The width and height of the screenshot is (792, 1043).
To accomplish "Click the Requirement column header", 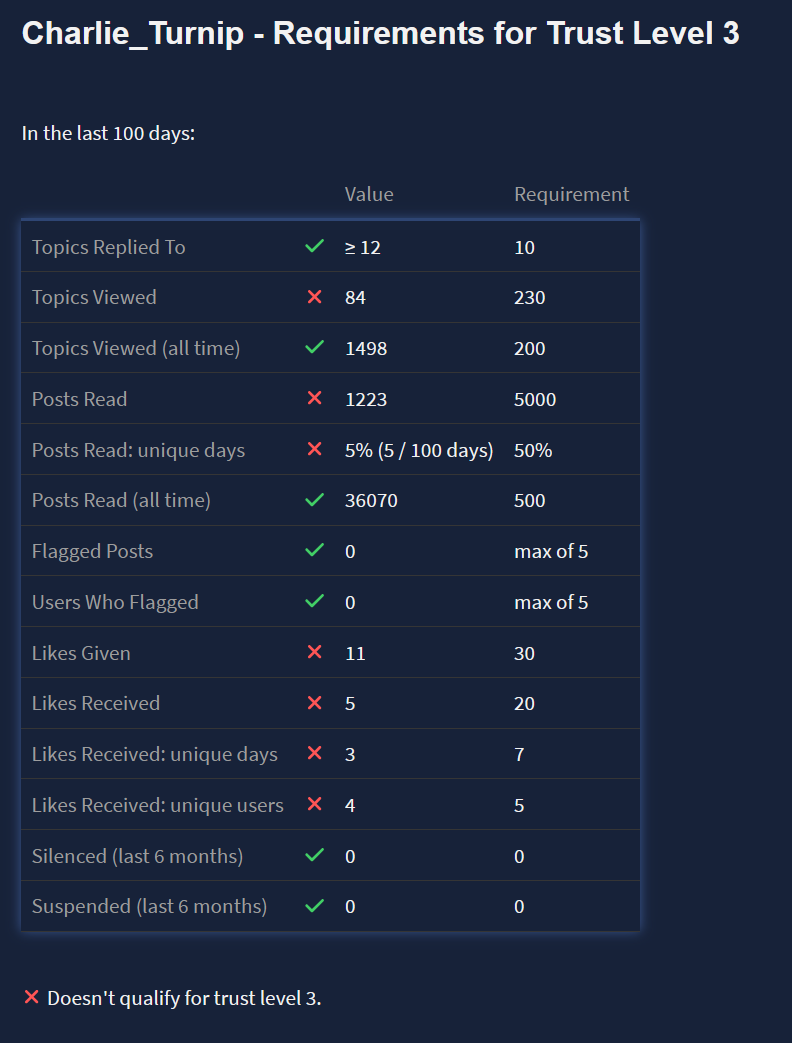I will click(571, 194).
